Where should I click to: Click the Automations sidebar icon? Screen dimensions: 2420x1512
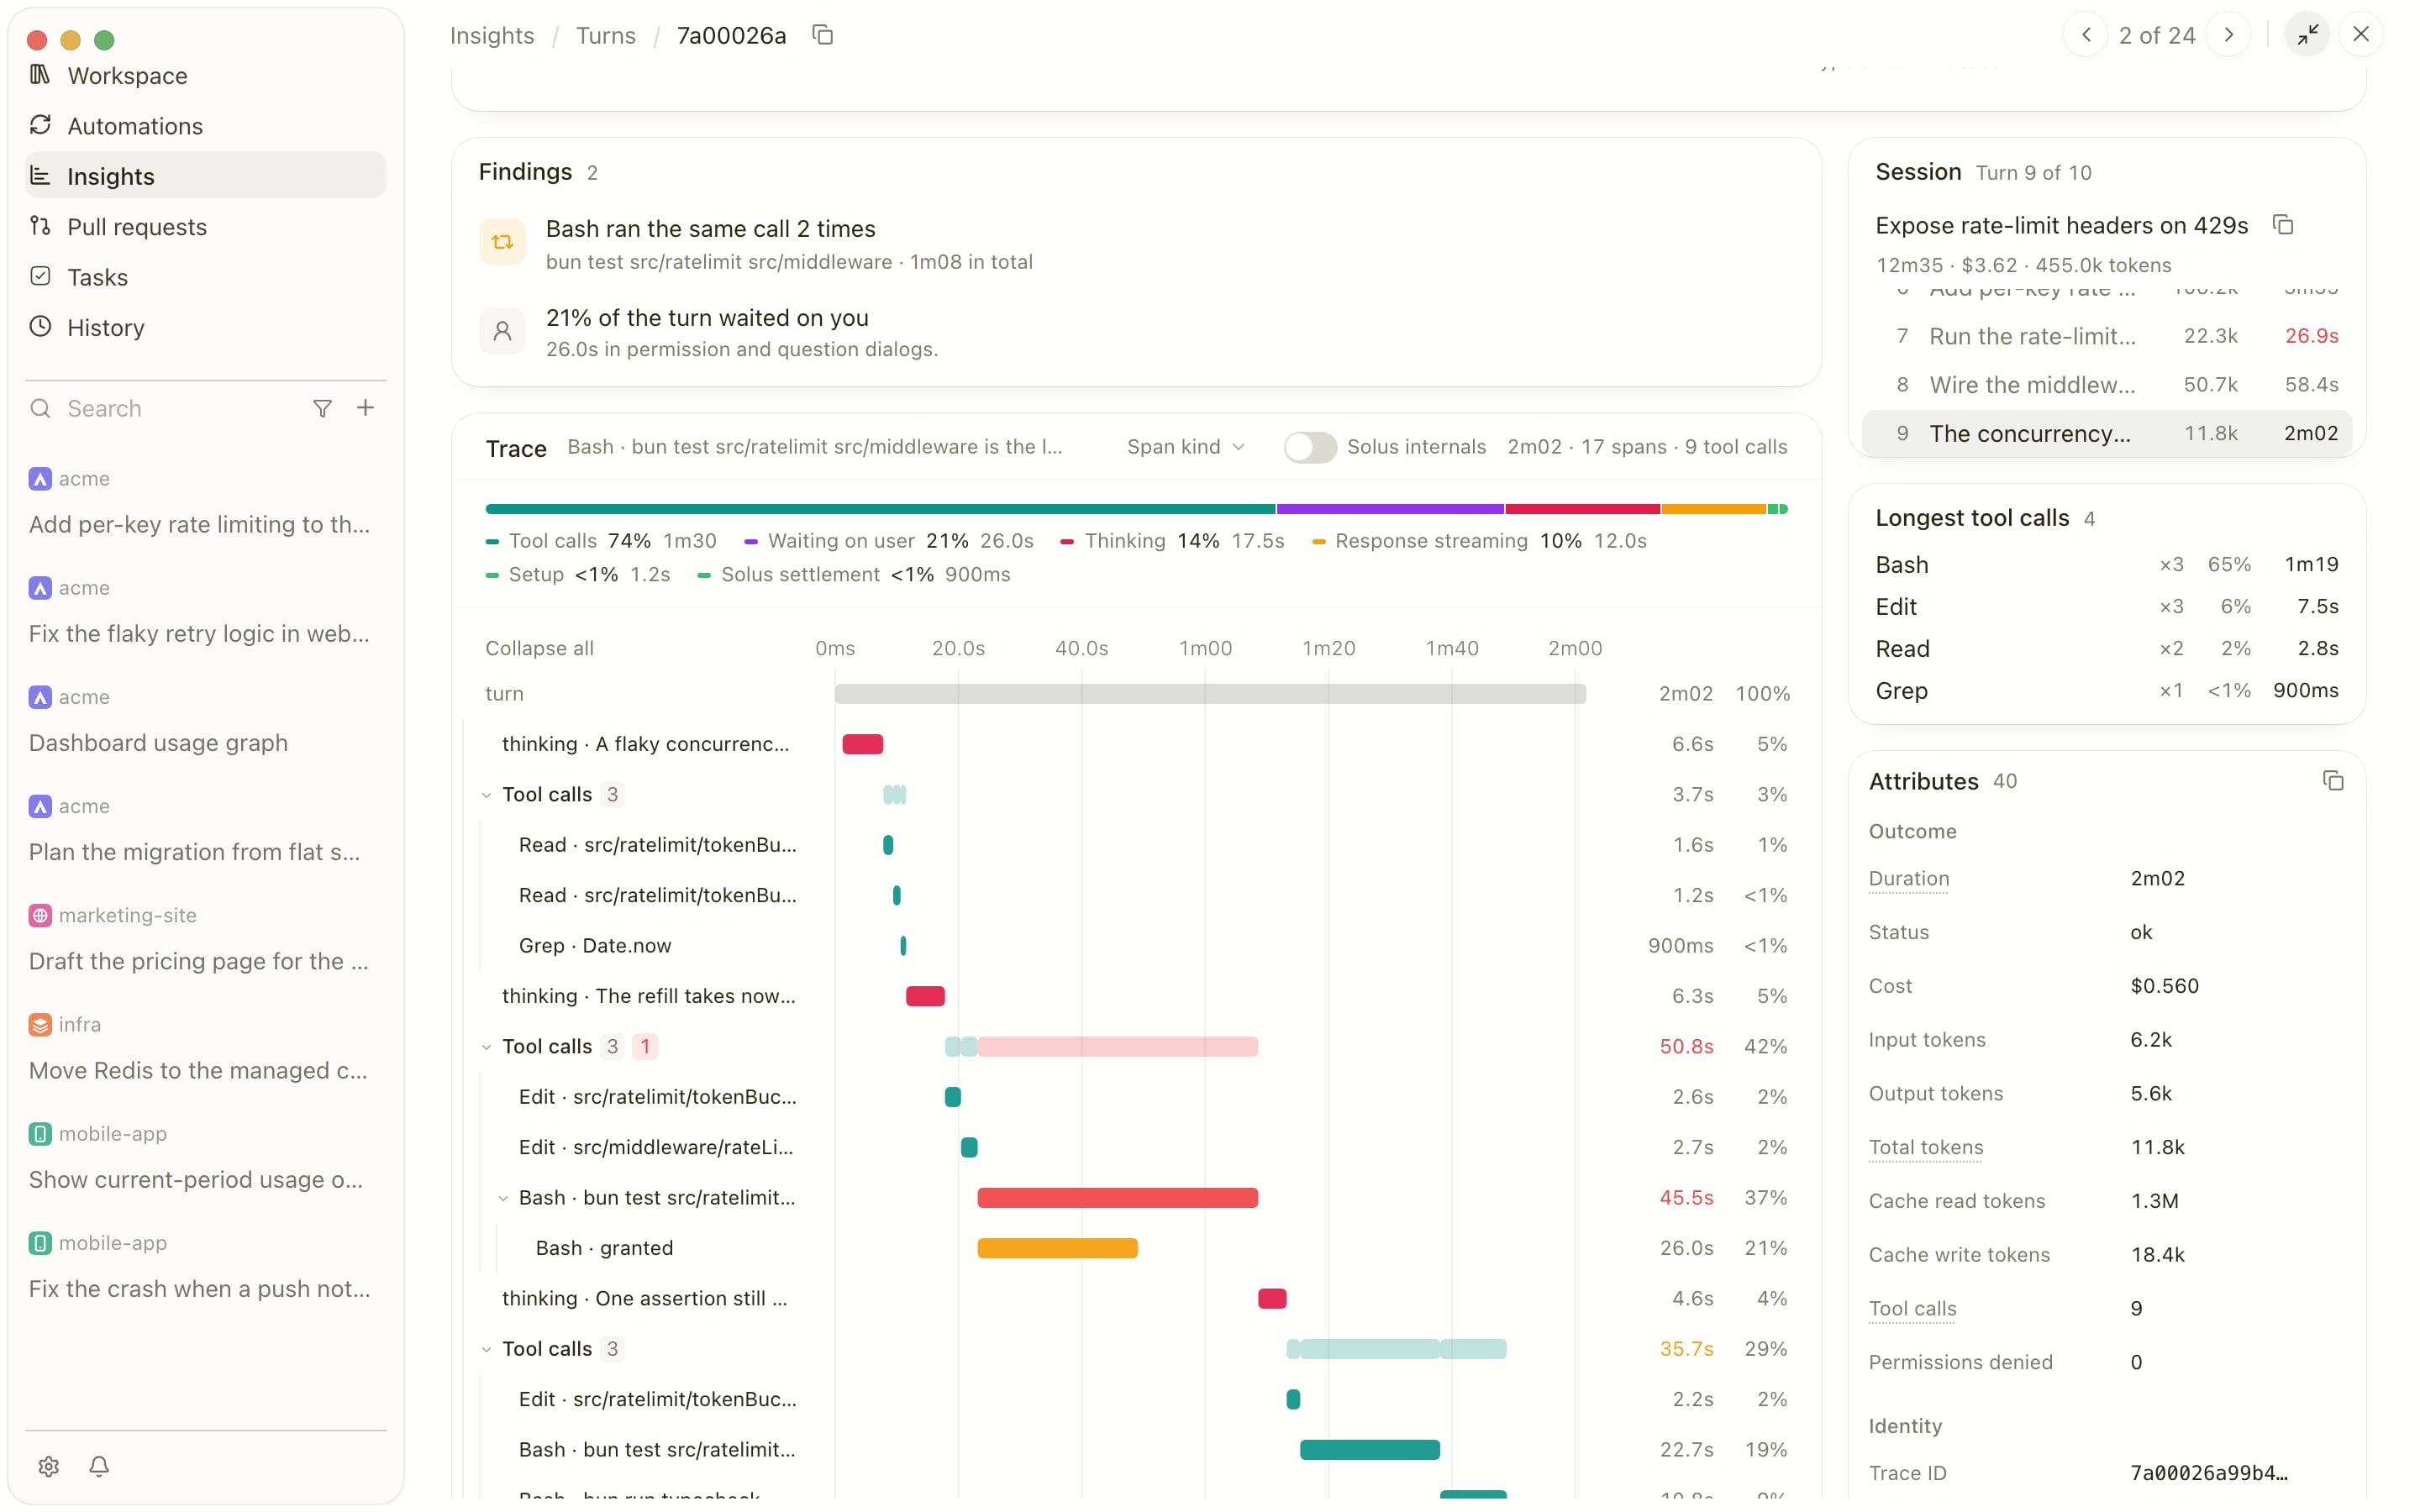(41, 125)
